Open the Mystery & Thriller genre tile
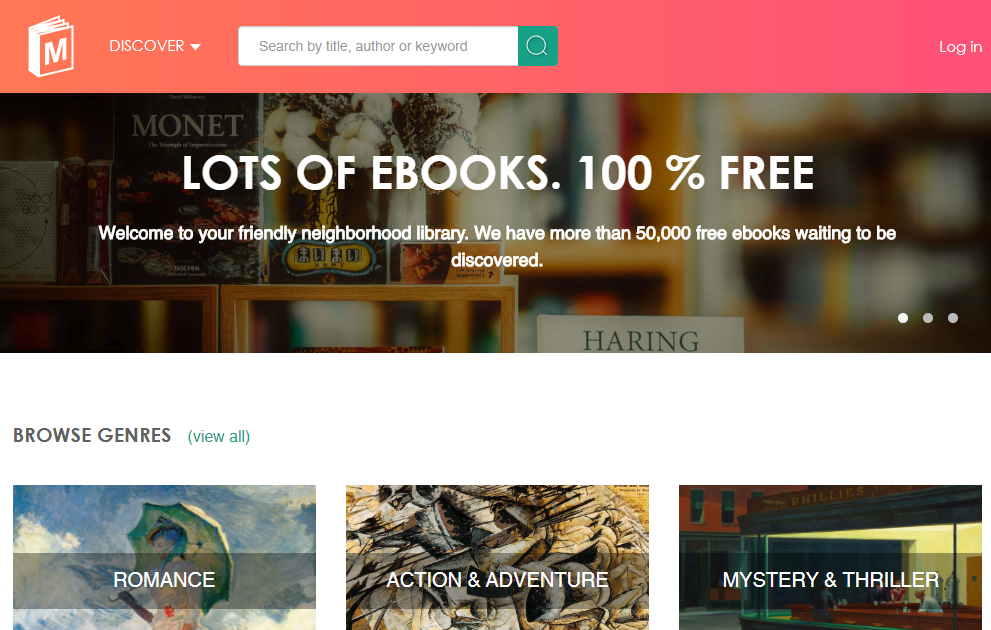 pos(830,557)
